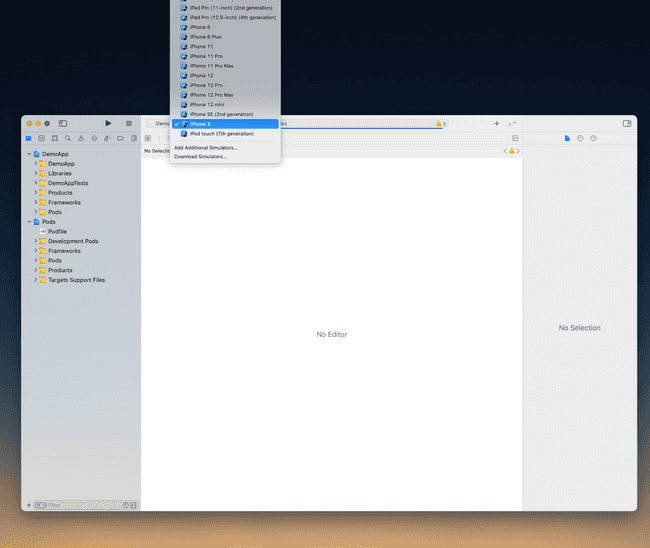Viewport: 650px width, 548px height.
Task: Open the Breakpoint navigator icon
Action: click(x=121, y=138)
